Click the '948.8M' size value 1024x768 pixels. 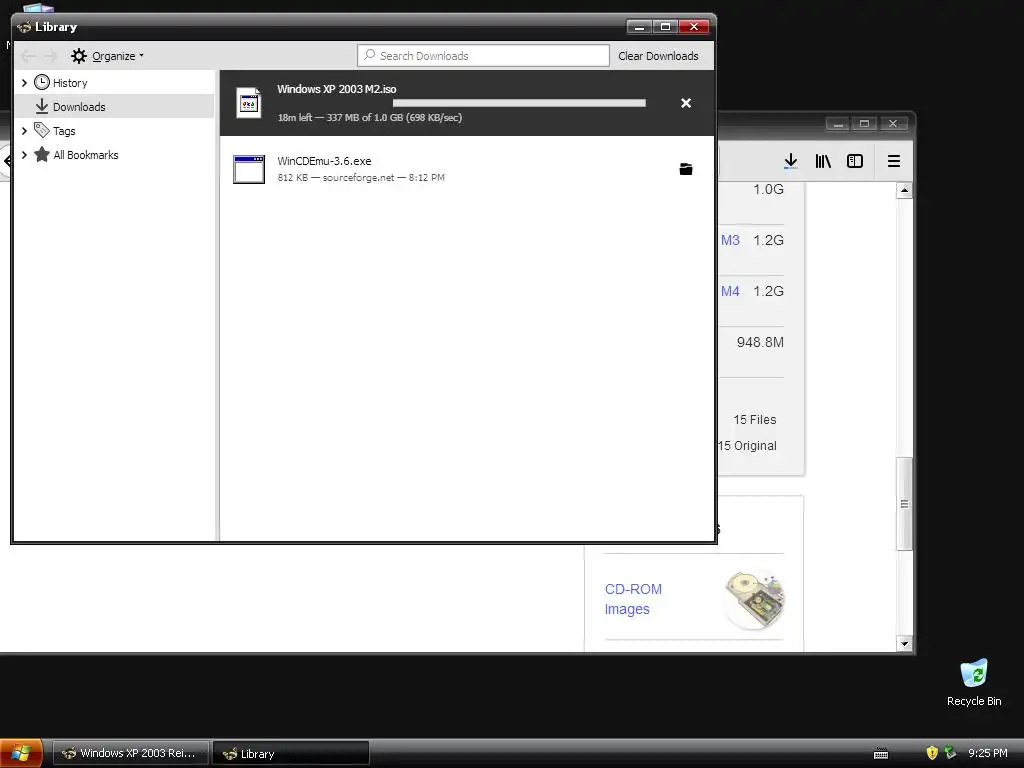(x=760, y=342)
